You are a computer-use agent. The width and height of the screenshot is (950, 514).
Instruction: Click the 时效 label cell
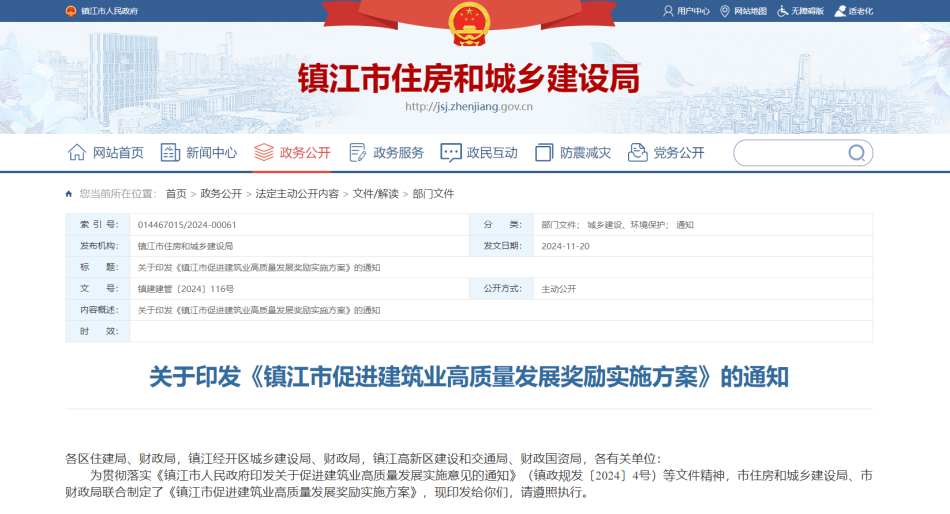click(98, 332)
